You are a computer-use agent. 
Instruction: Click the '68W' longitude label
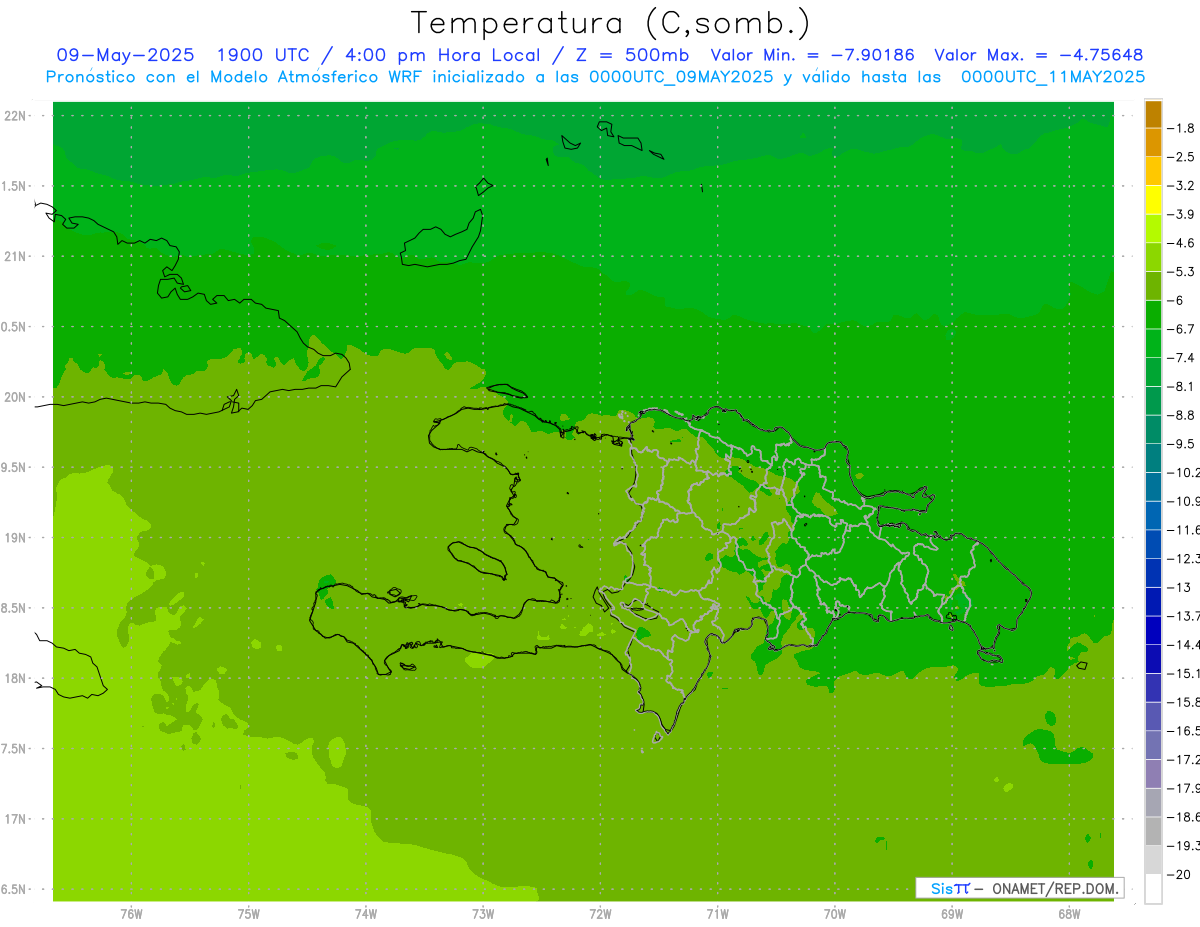click(x=1069, y=914)
